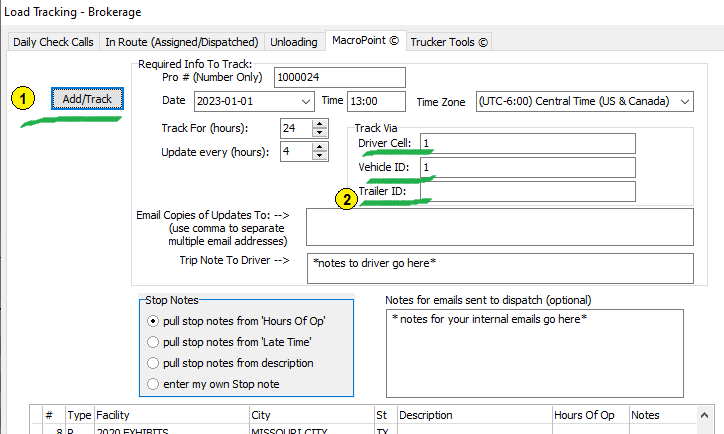This screenshot has width=724, height=434.
Task: Decrease the Update every hours value
Action: tap(319, 156)
